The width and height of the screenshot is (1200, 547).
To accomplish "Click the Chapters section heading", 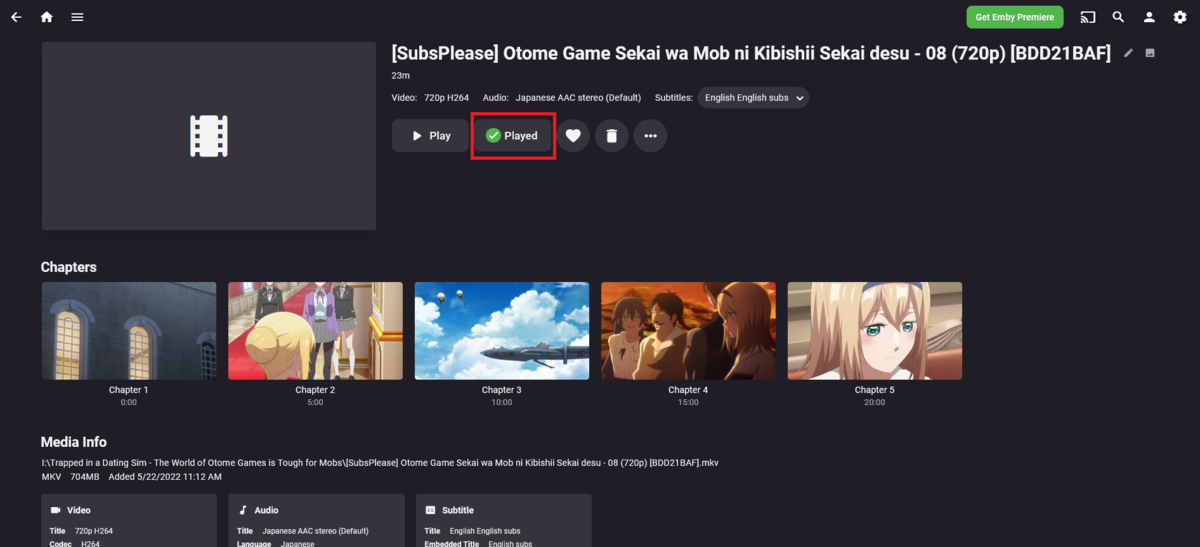I will 69,267.
